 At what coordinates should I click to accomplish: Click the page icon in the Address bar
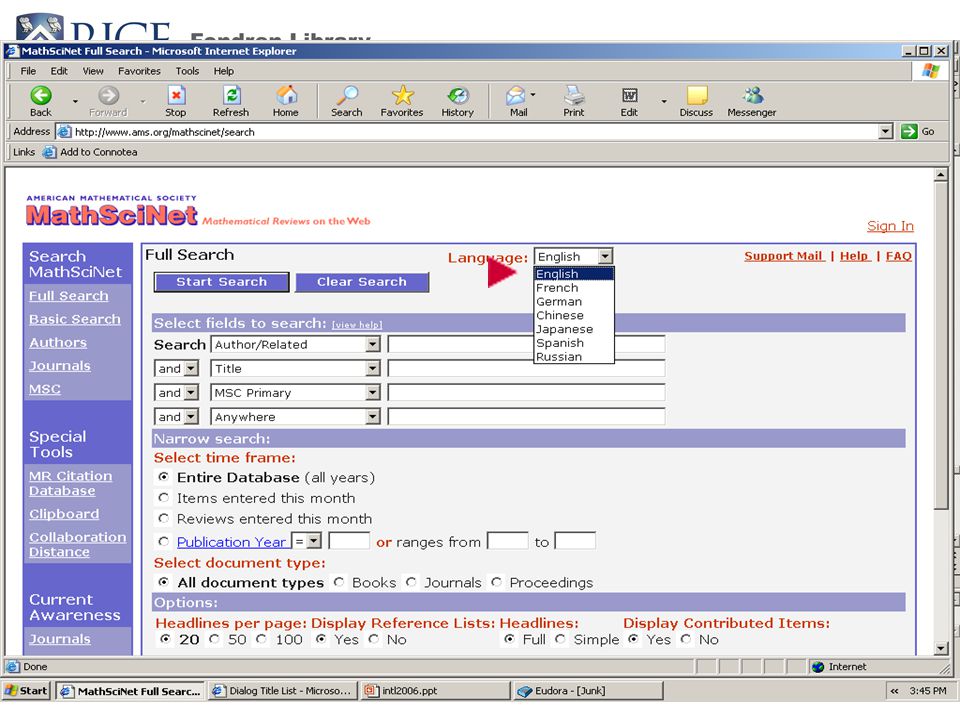pyautogui.click(x=64, y=131)
